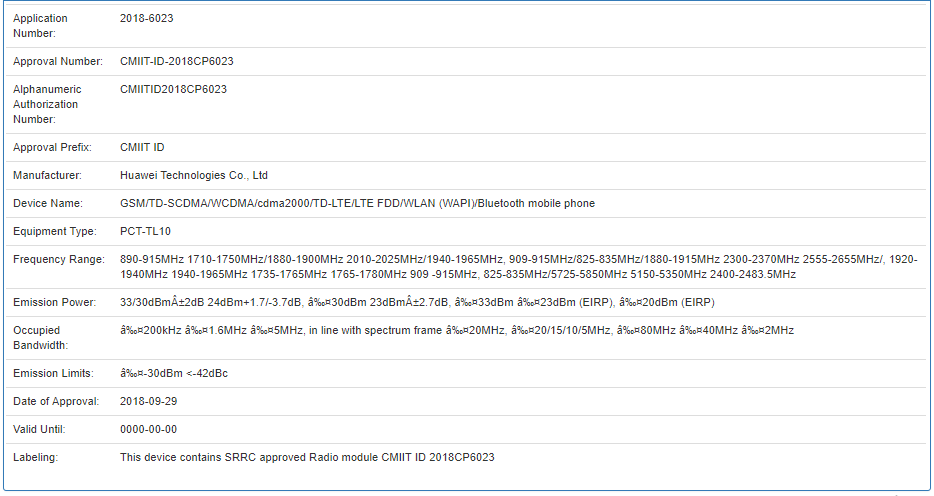Select approval number CMIIT-ID-2018CP6023

click(177, 61)
